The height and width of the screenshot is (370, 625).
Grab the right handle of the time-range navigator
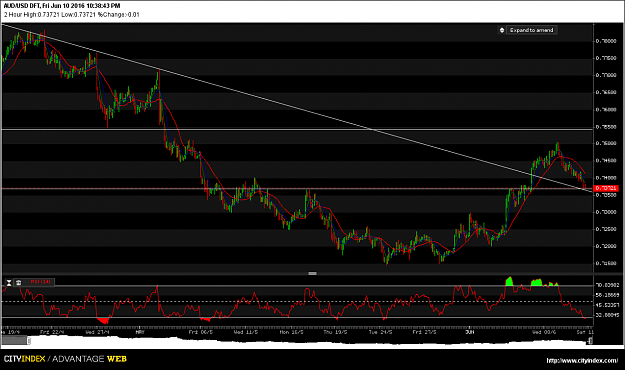590,340
